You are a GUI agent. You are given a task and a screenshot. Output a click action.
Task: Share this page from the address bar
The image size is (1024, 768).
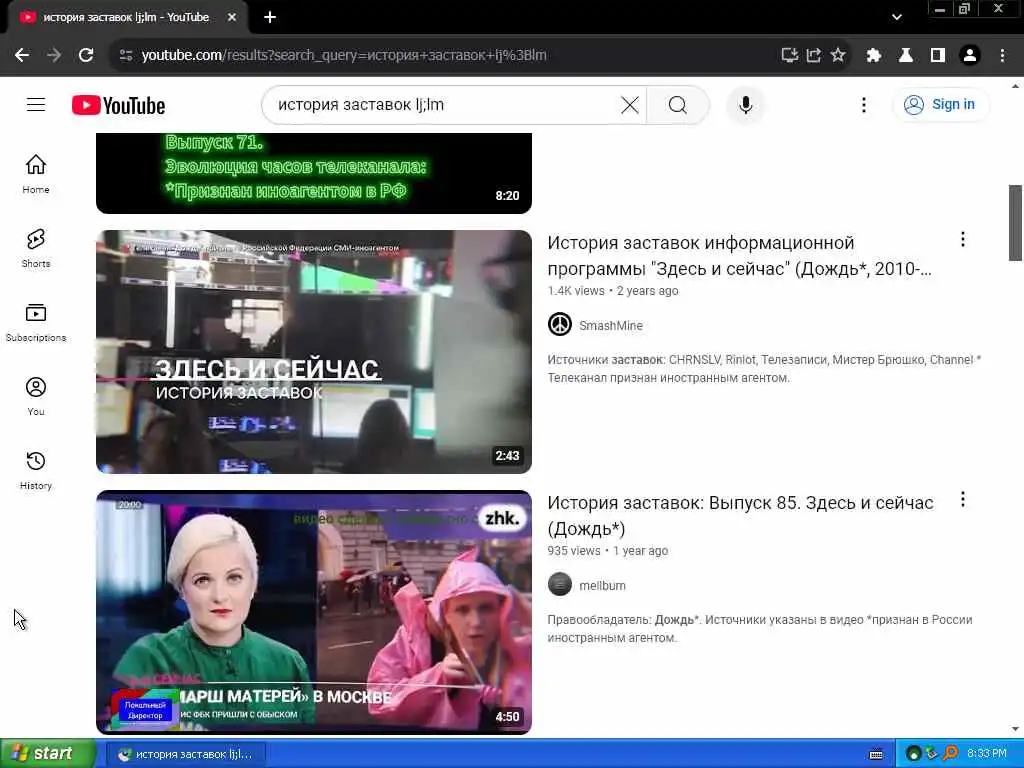(814, 56)
